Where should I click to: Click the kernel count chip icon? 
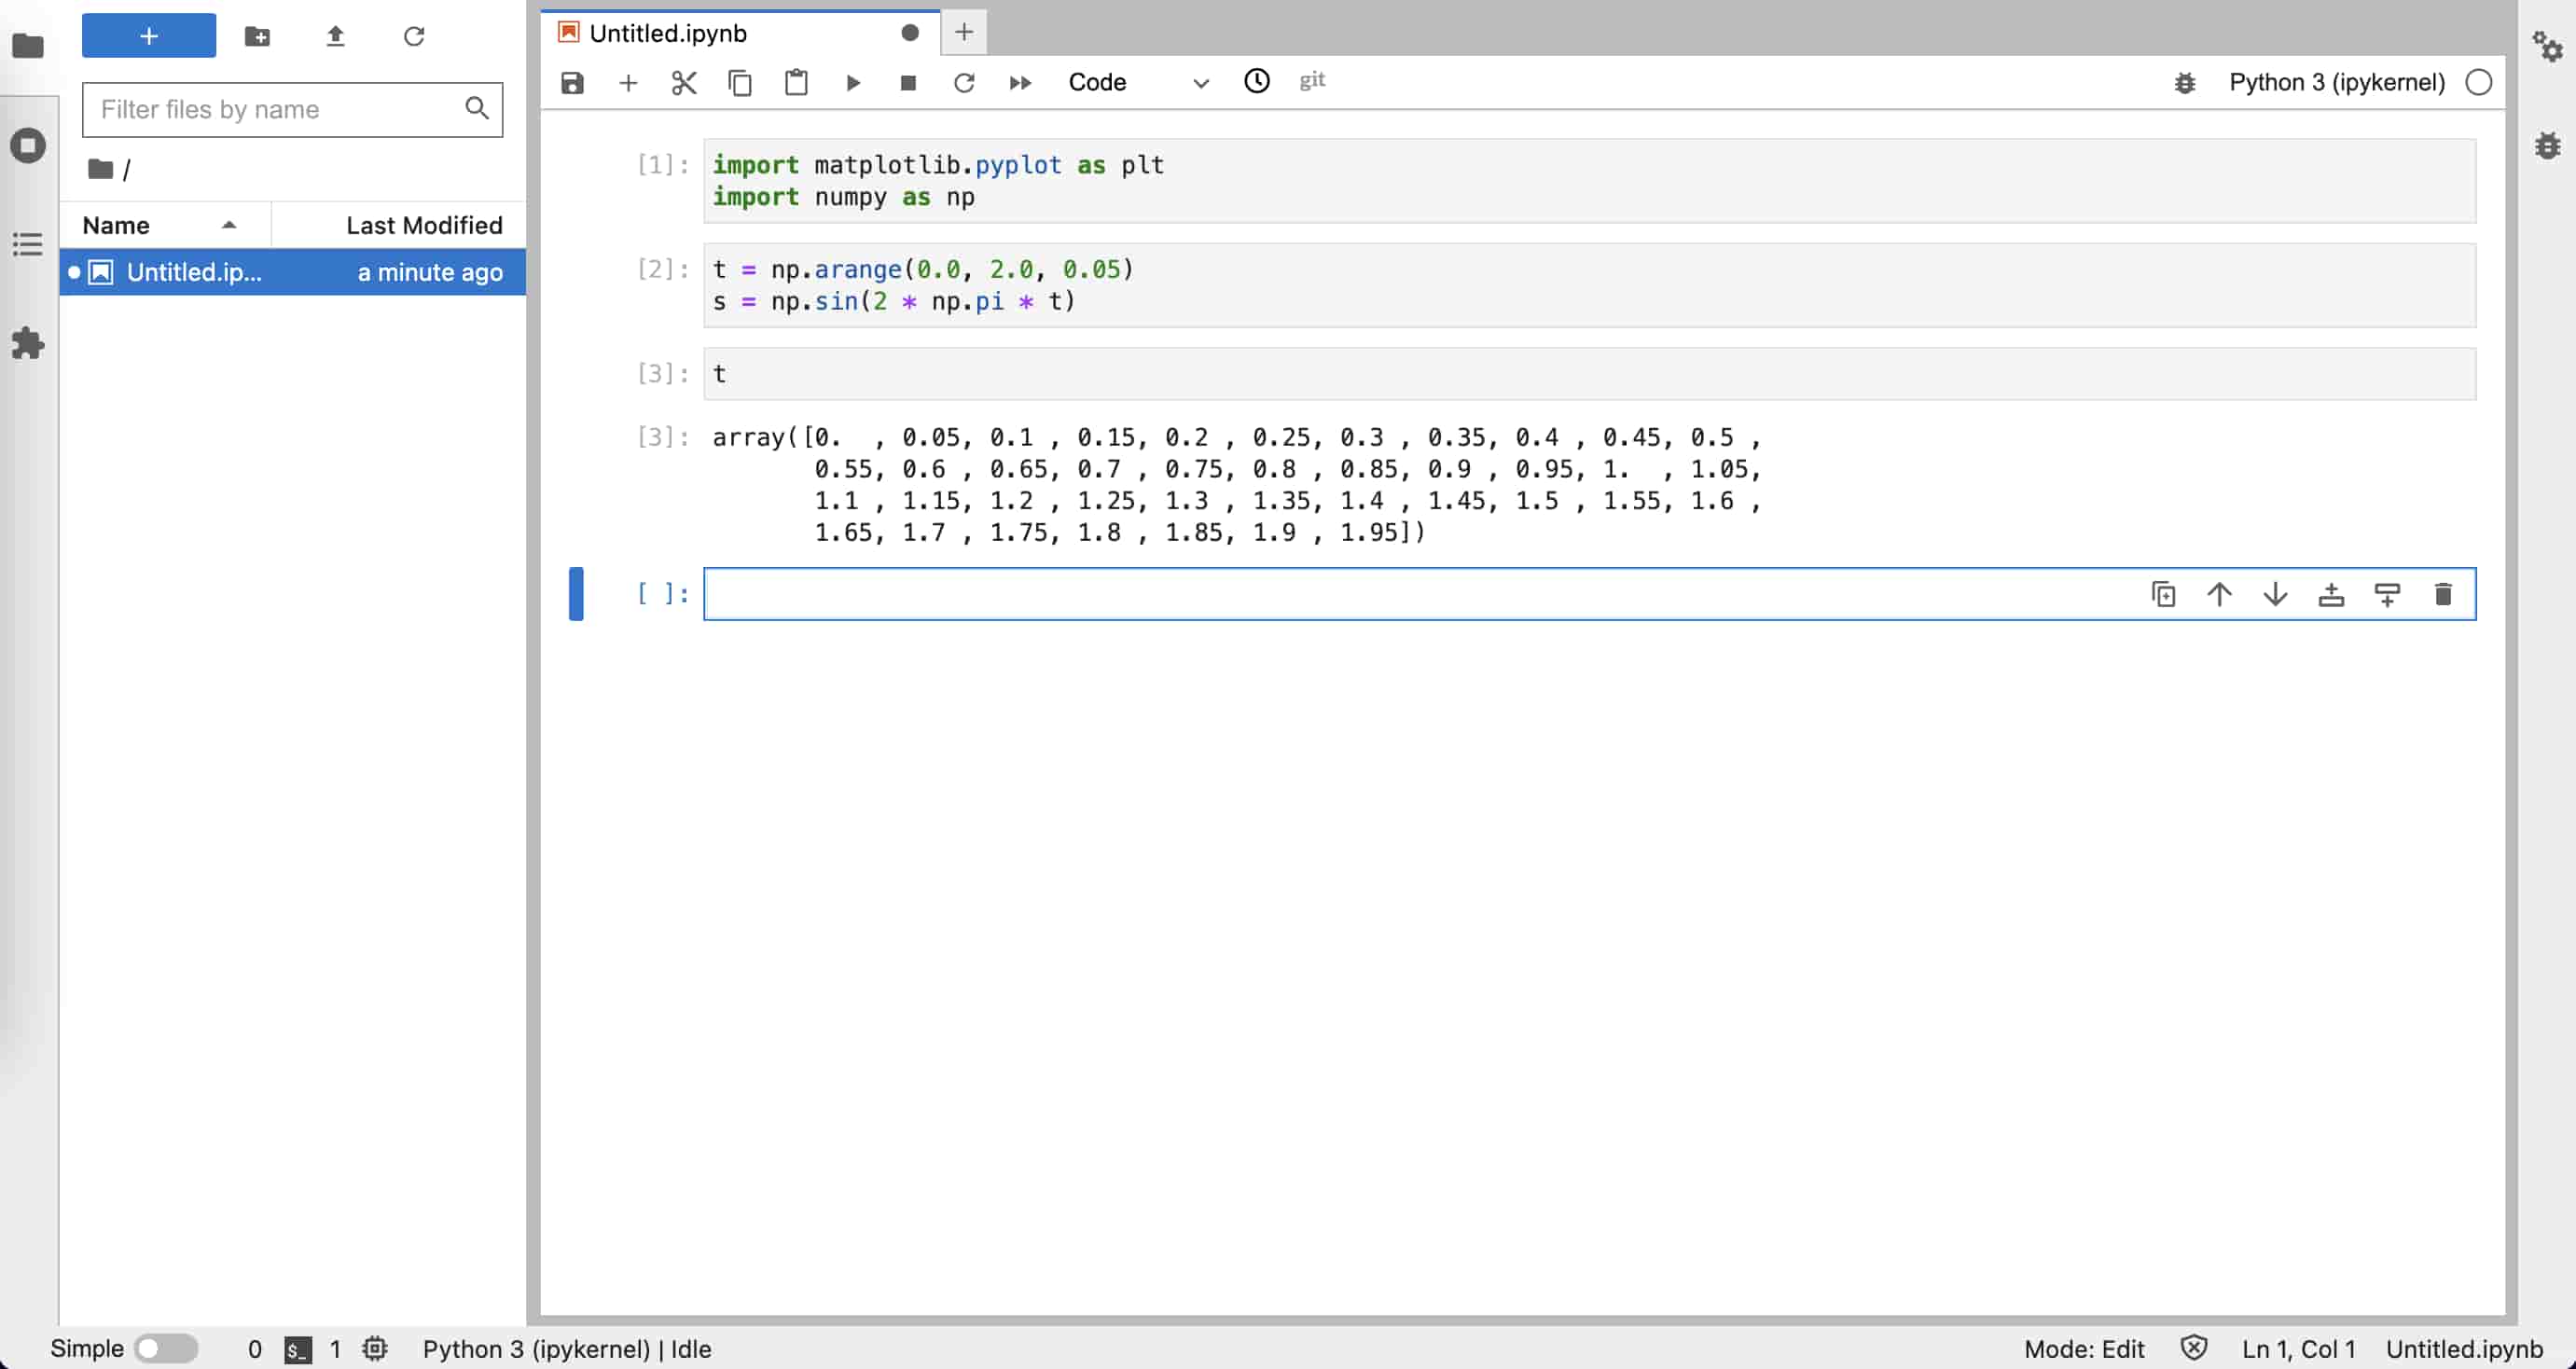tap(375, 1349)
